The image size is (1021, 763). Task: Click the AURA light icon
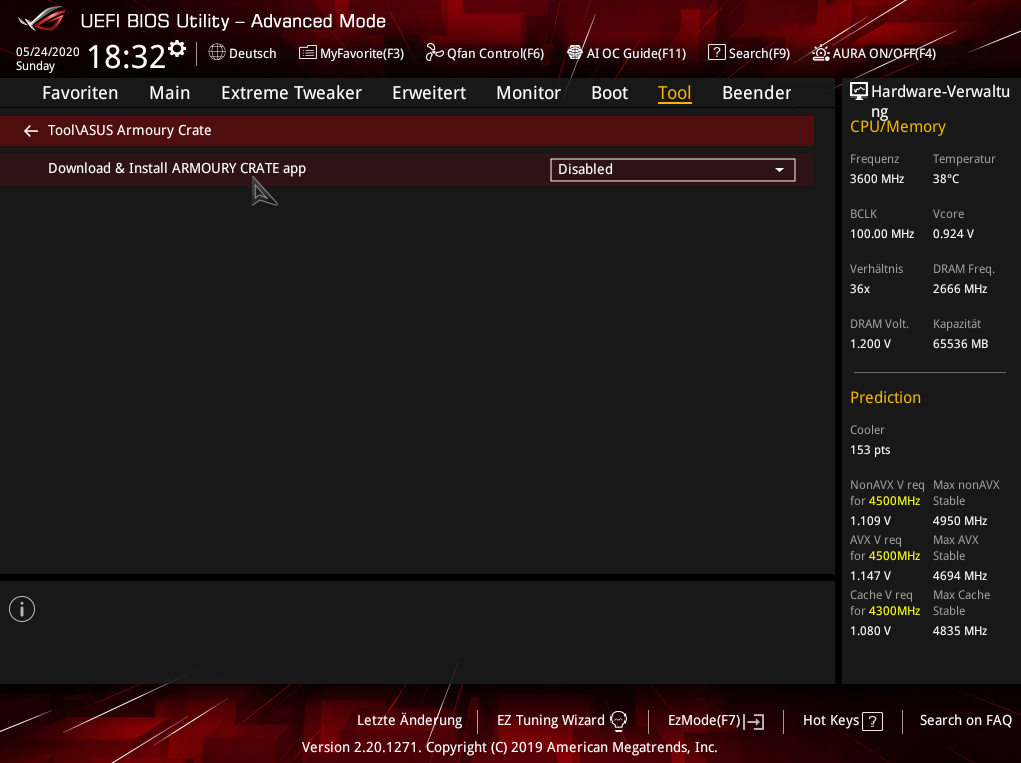821,52
